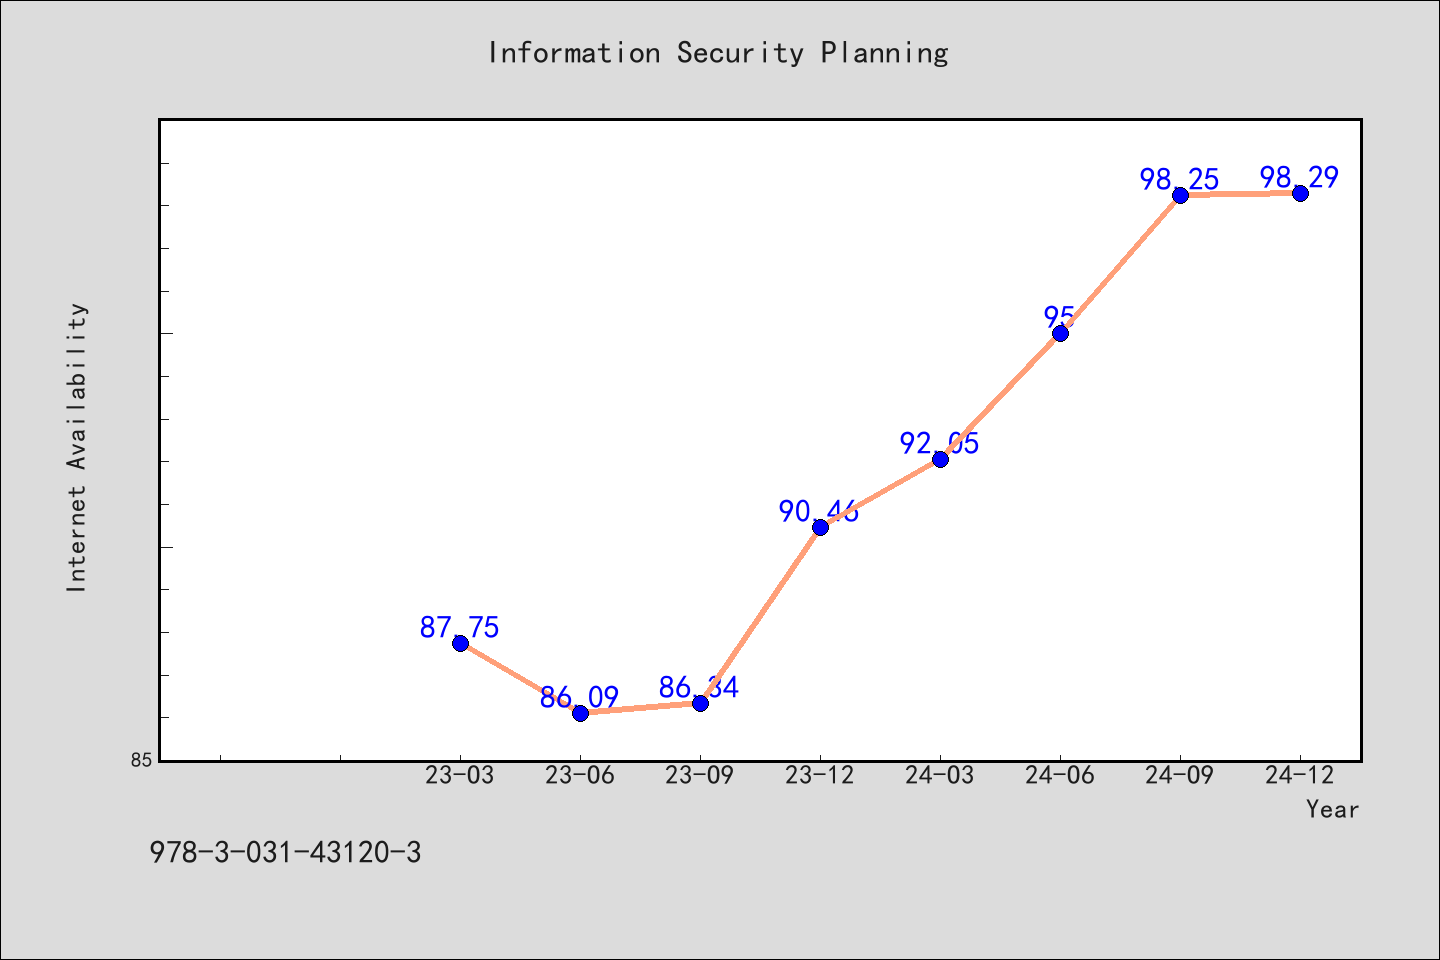Select the 98.29 value label

1299,177
